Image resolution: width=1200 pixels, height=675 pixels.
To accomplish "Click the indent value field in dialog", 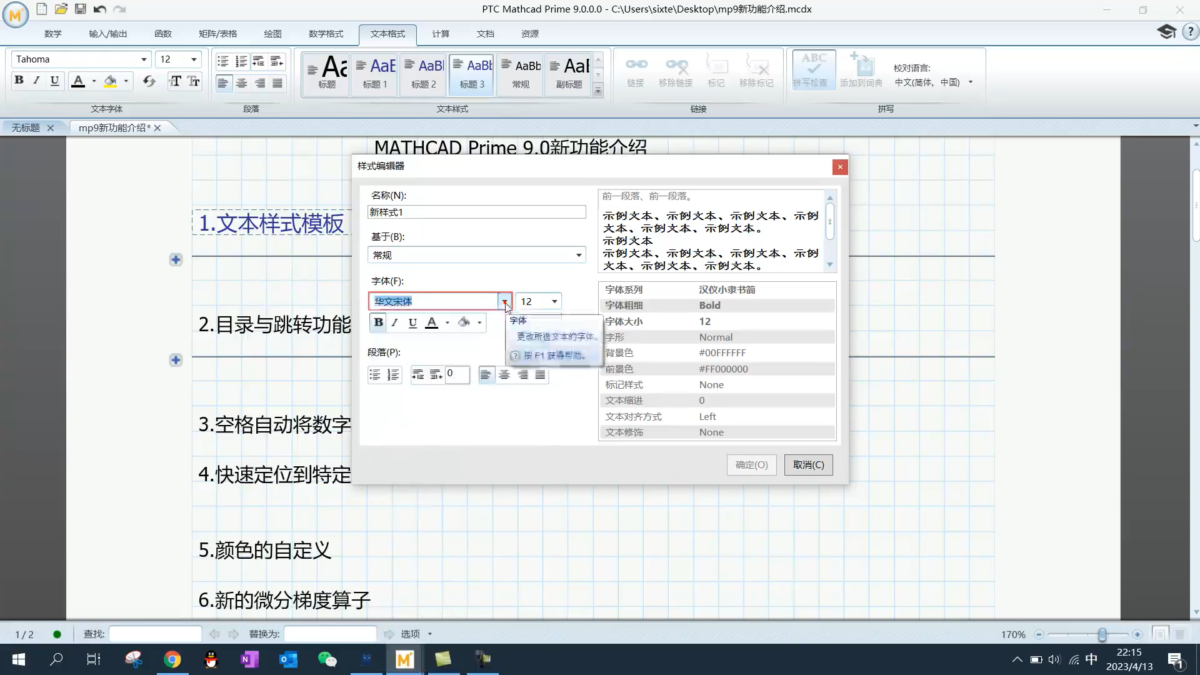I will [x=457, y=374].
